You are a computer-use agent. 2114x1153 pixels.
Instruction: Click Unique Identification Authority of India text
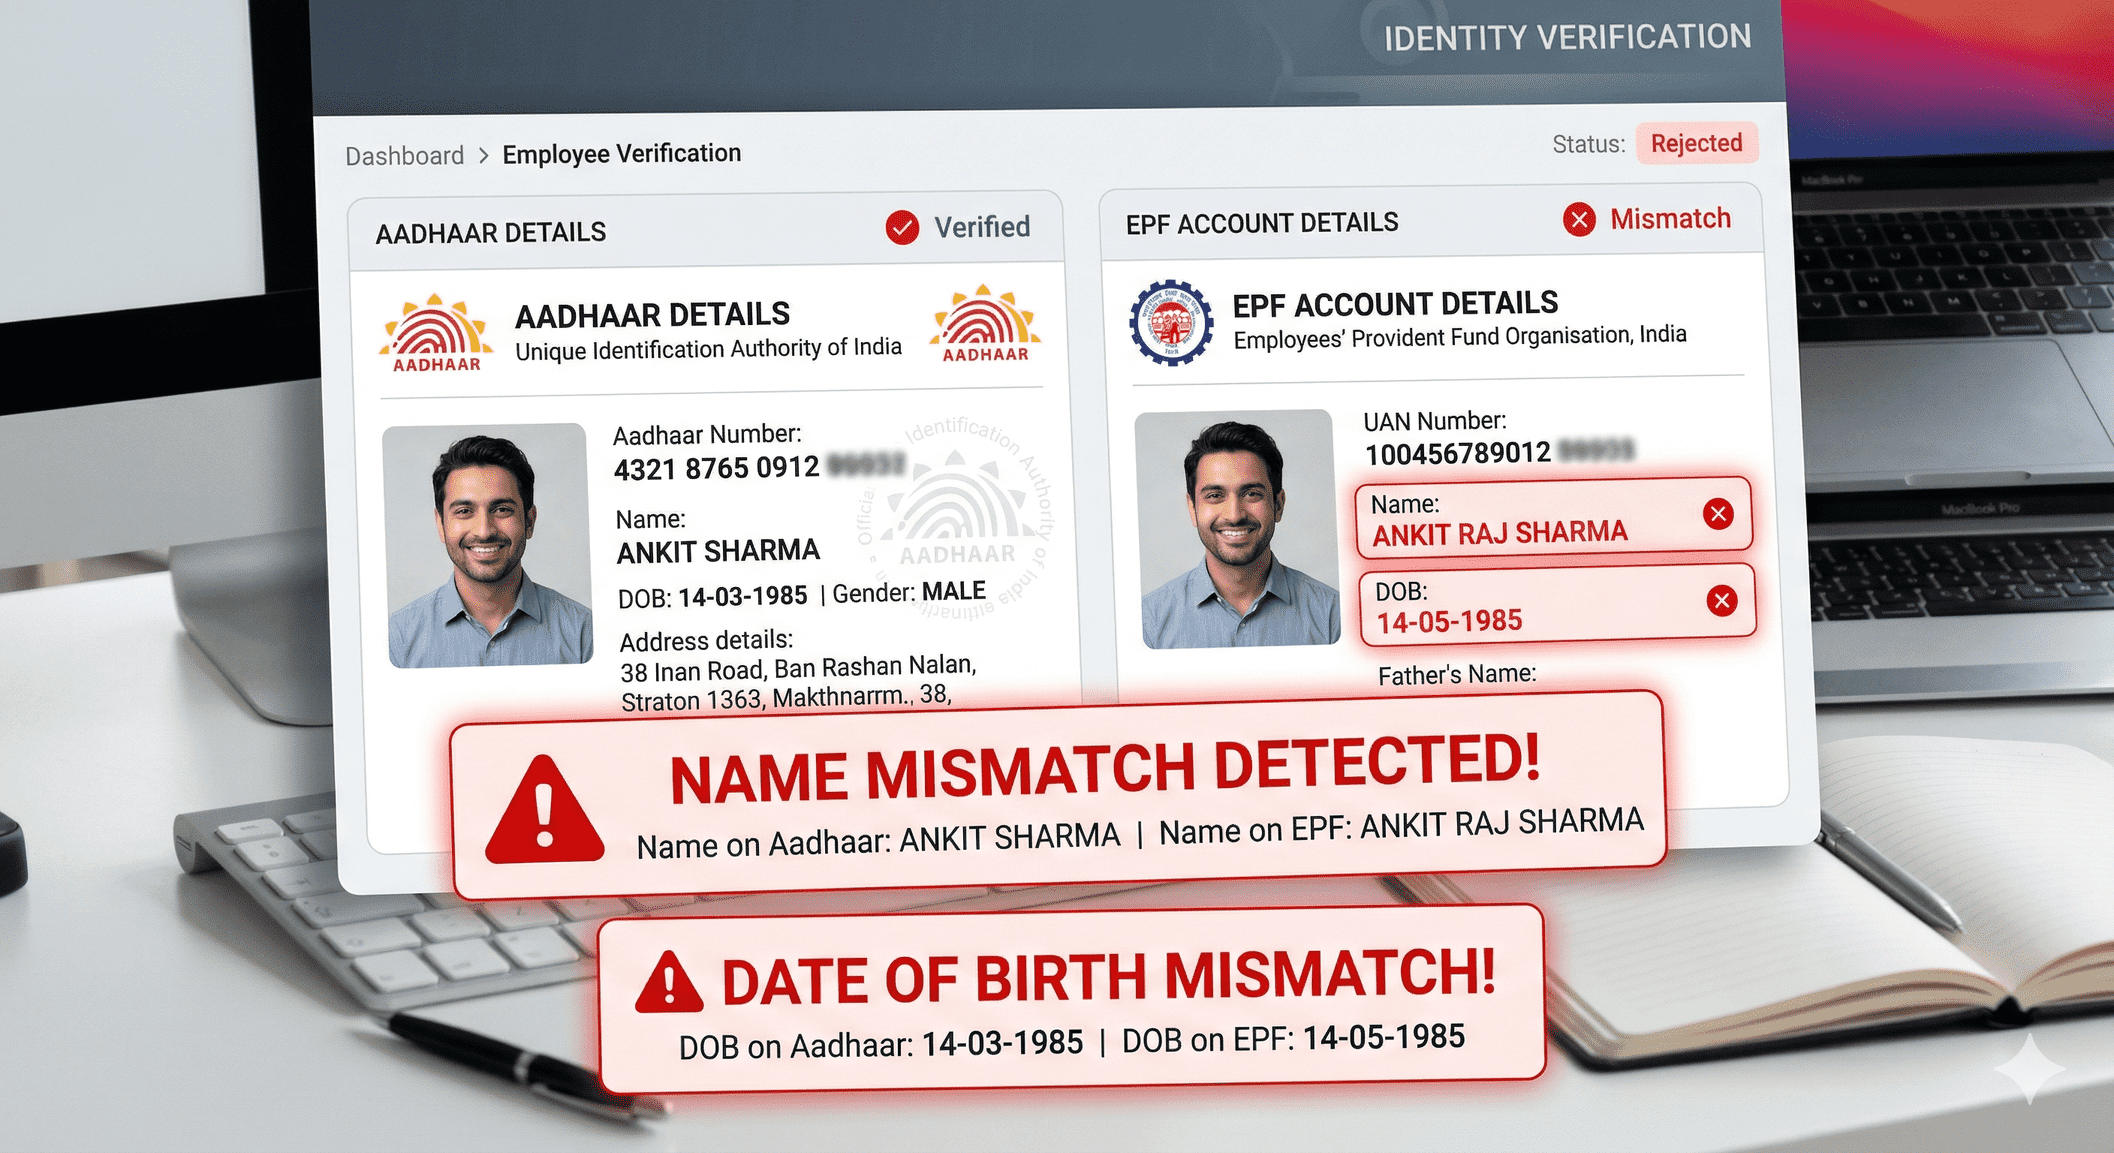click(x=708, y=349)
